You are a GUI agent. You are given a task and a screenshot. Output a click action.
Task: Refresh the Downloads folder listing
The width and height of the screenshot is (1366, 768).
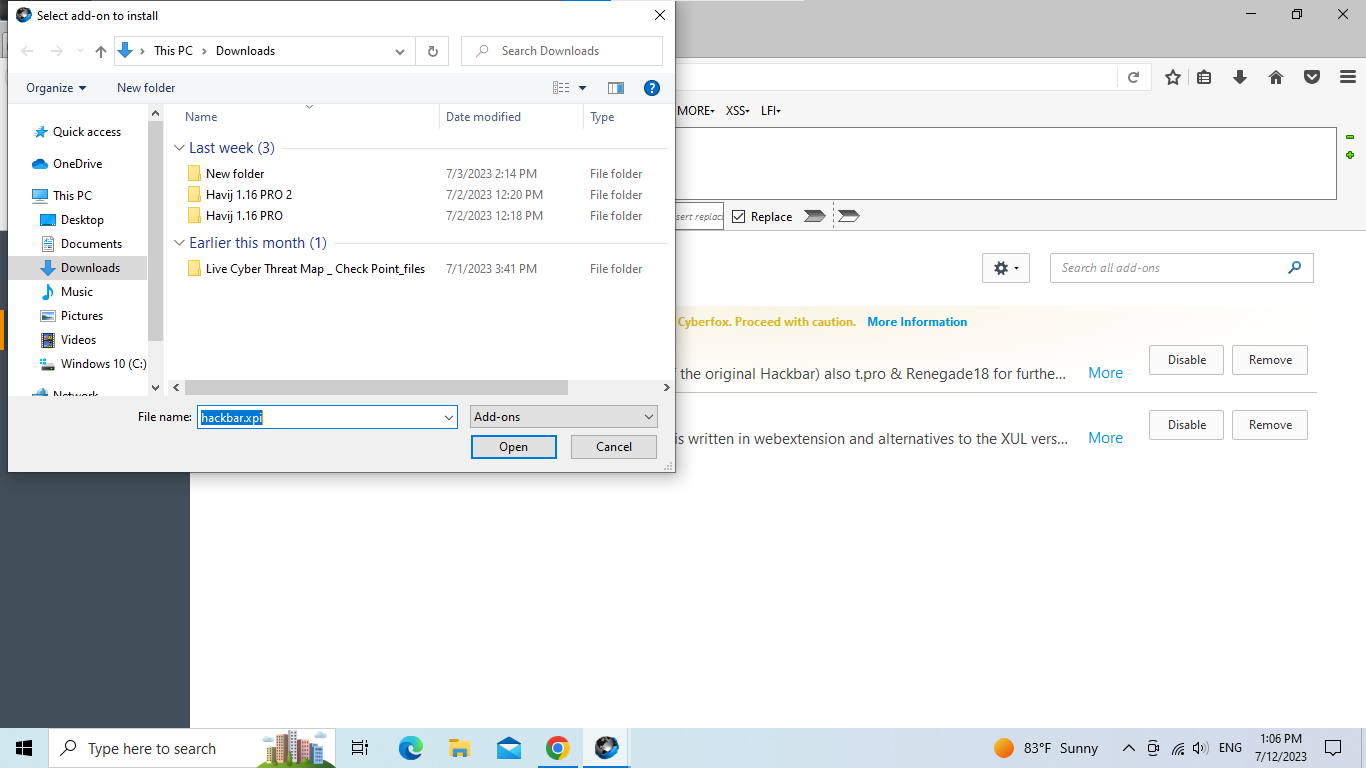(x=432, y=51)
